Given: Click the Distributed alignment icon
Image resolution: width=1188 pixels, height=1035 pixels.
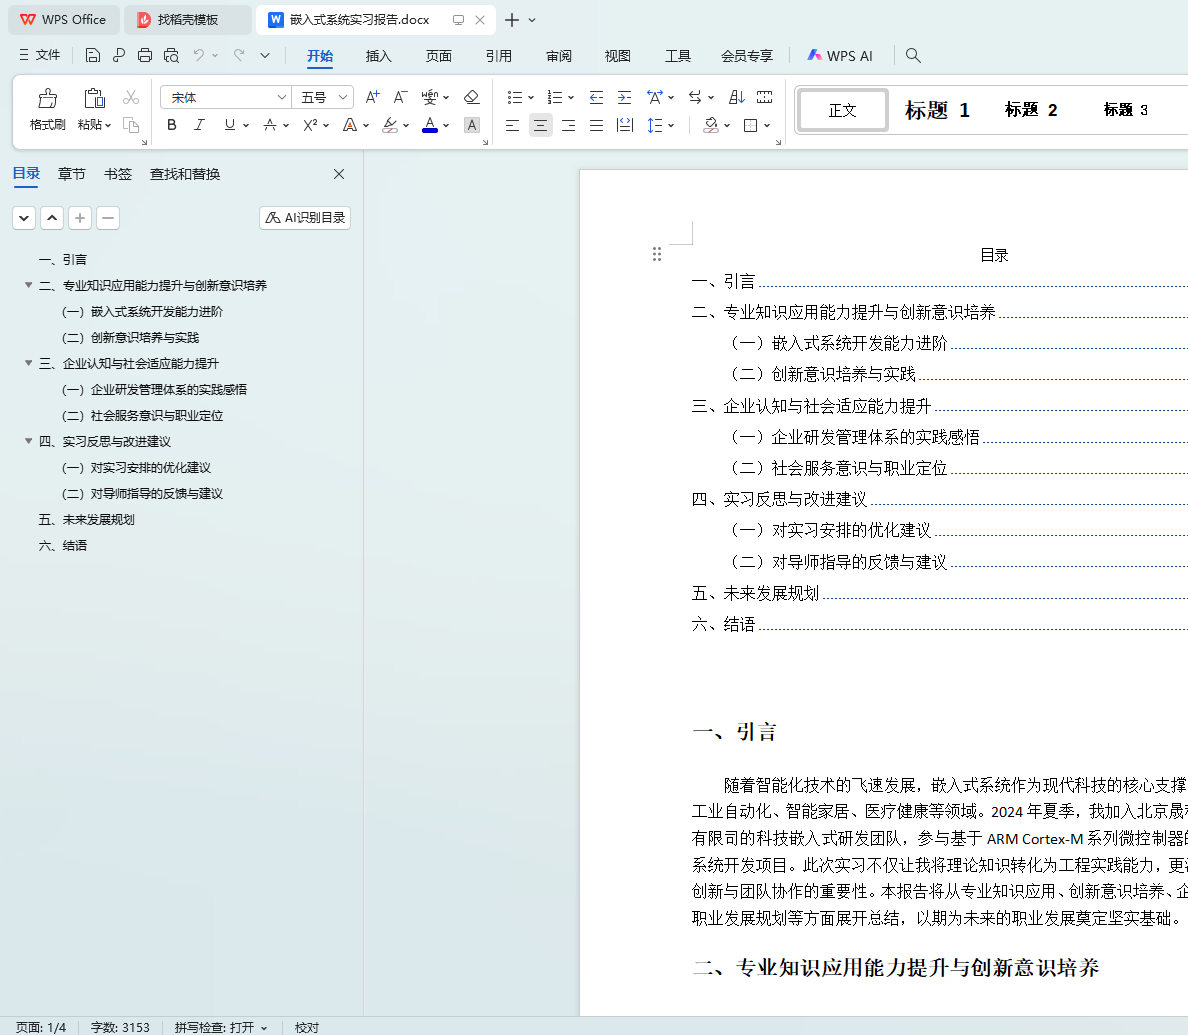Looking at the screenshot, I should (624, 125).
